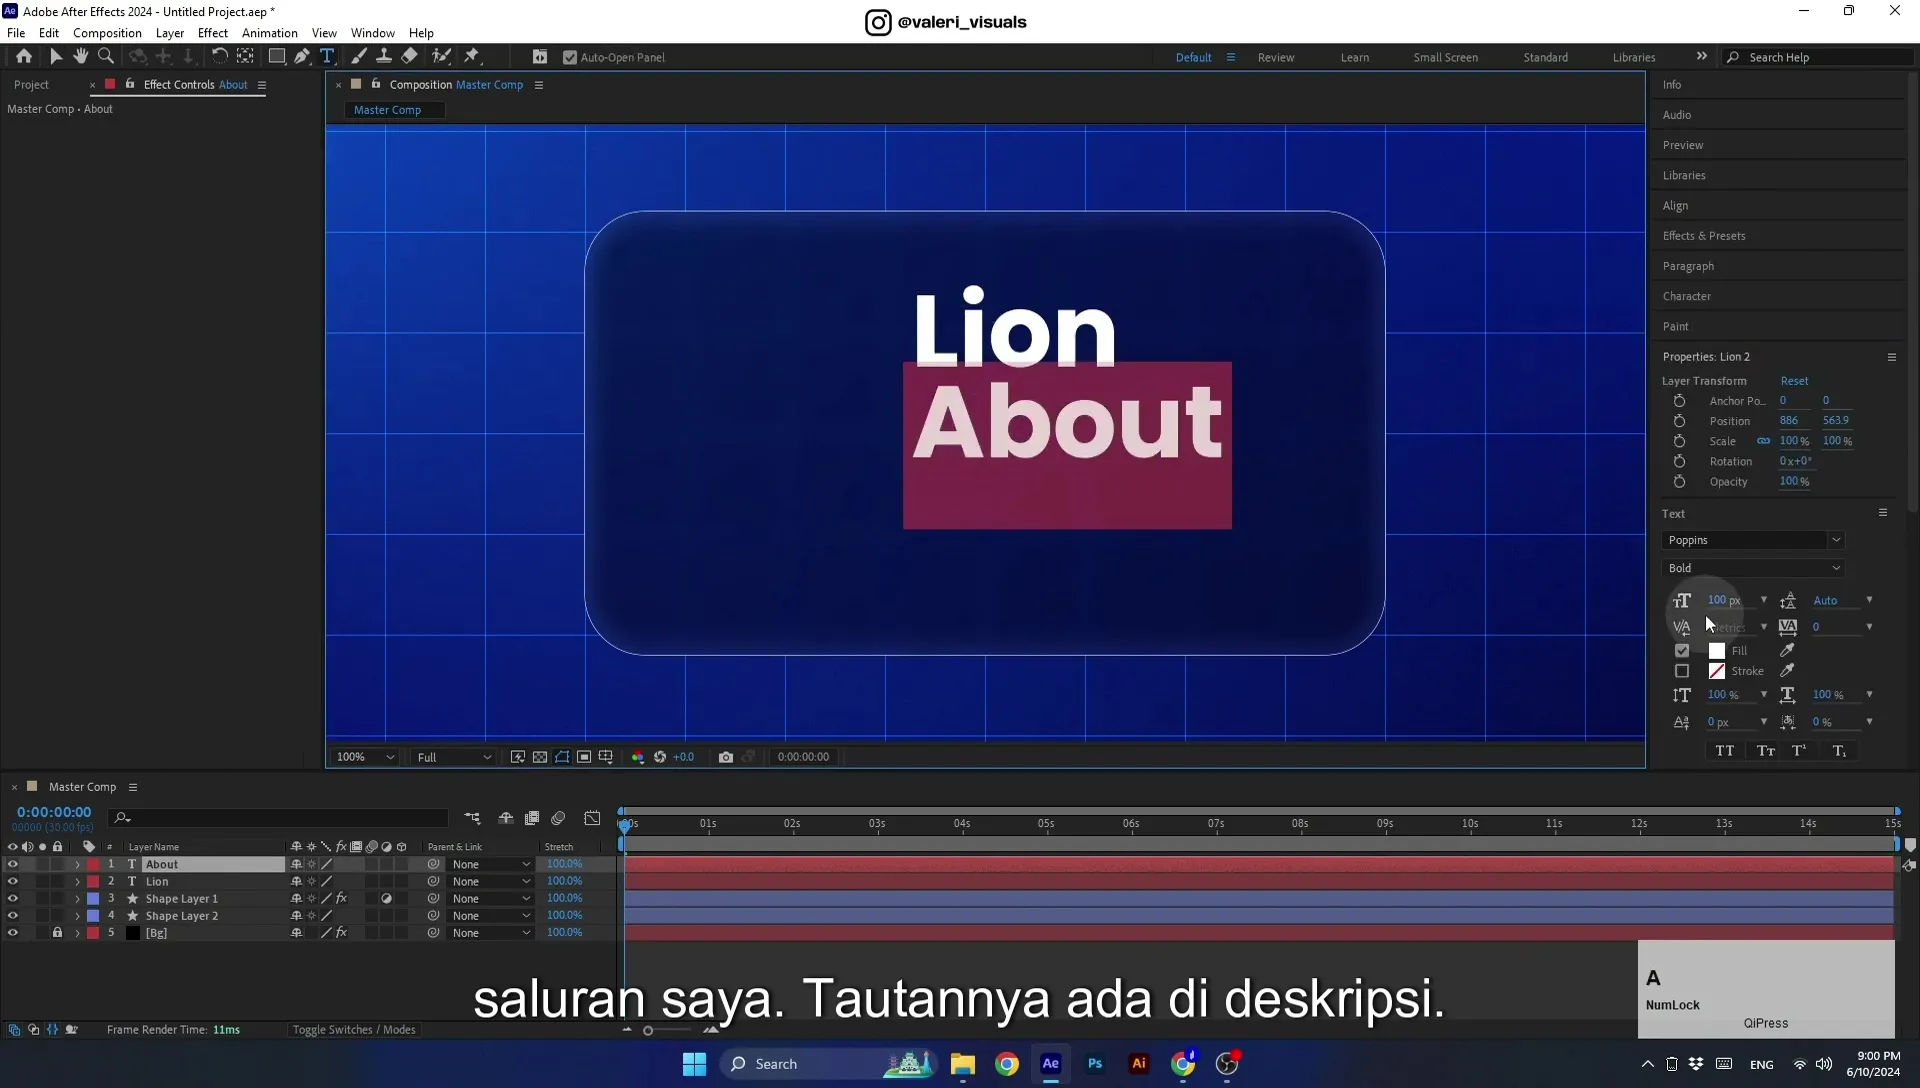Screen dimensions: 1920x1088
Task: Expand the Effects & Presets panel
Action: (1704, 236)
